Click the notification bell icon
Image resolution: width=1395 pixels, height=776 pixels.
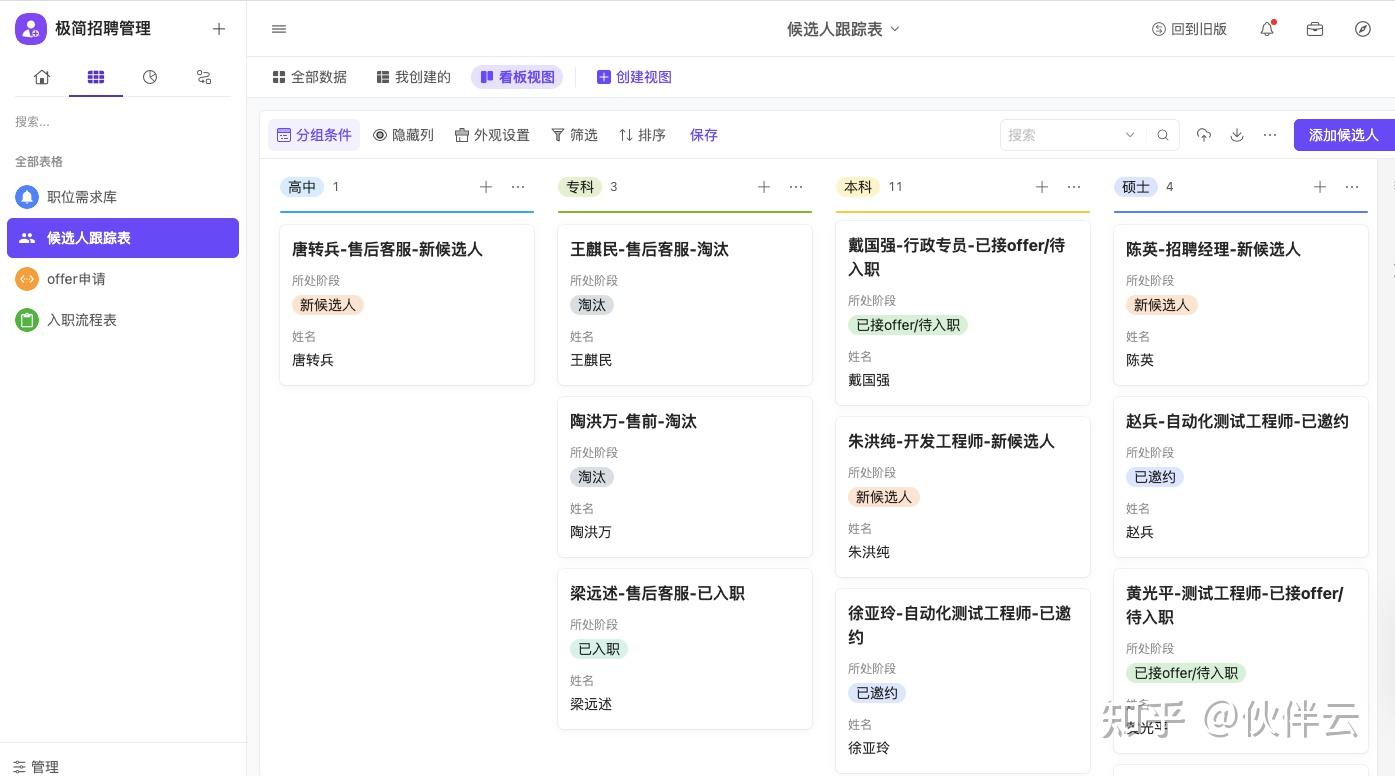pyautogui.click(x=1267, y=29)
